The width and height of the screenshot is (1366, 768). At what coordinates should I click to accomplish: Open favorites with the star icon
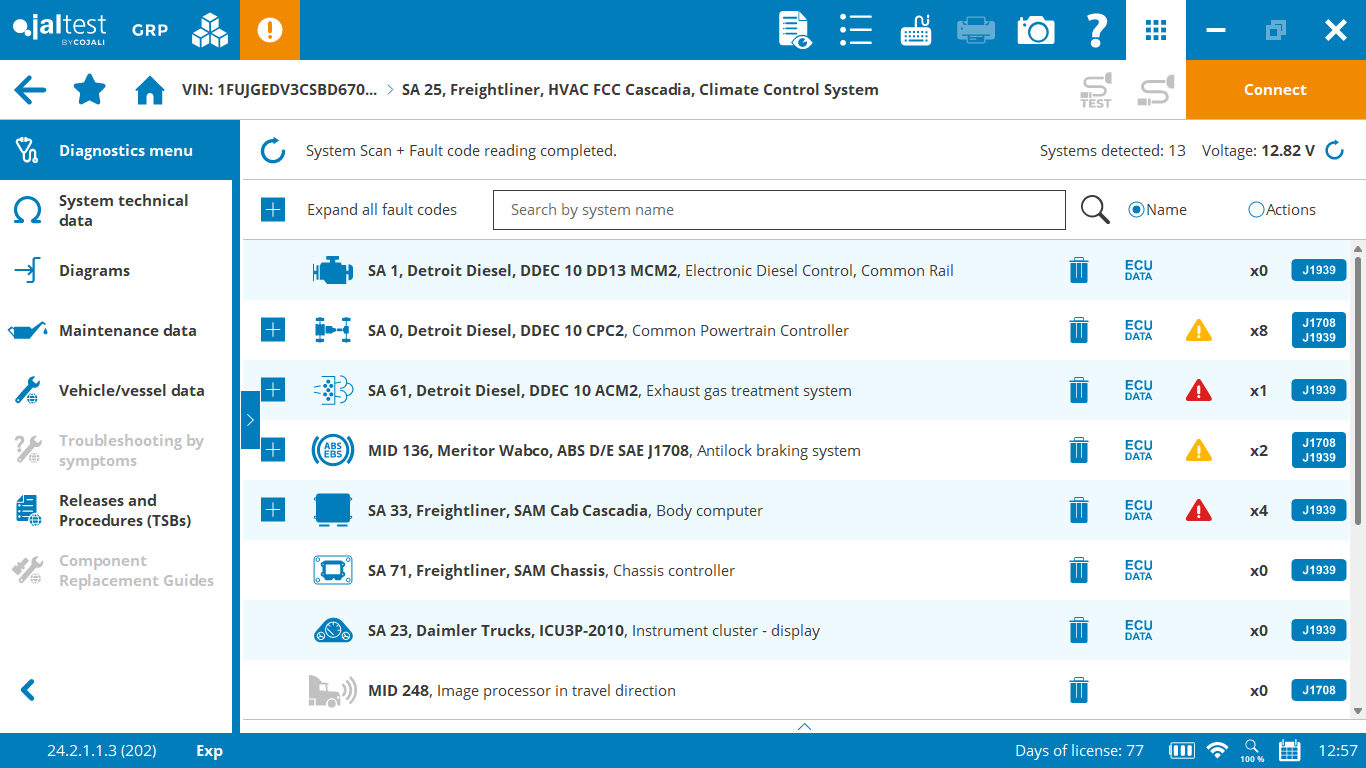click(90, 89)
